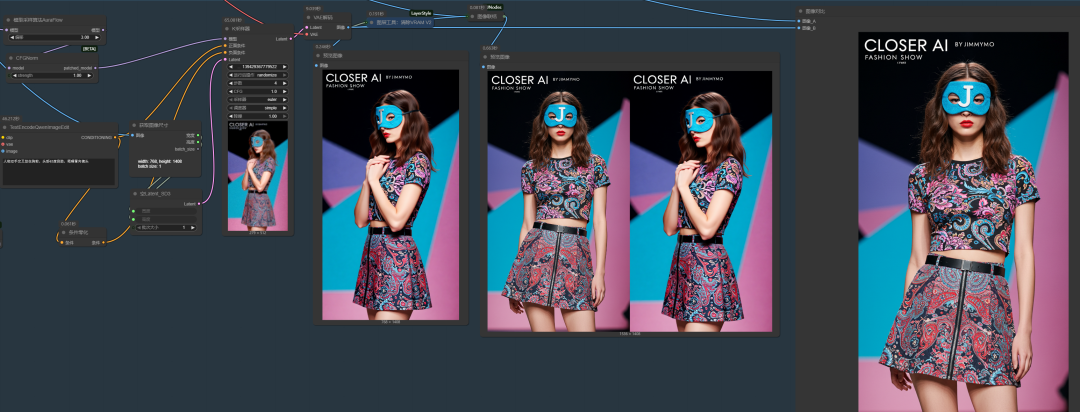Collapse the VAE decode node title dot
Image resolution: width=1080 pixels, height=412 pixels.
[308, 17]
